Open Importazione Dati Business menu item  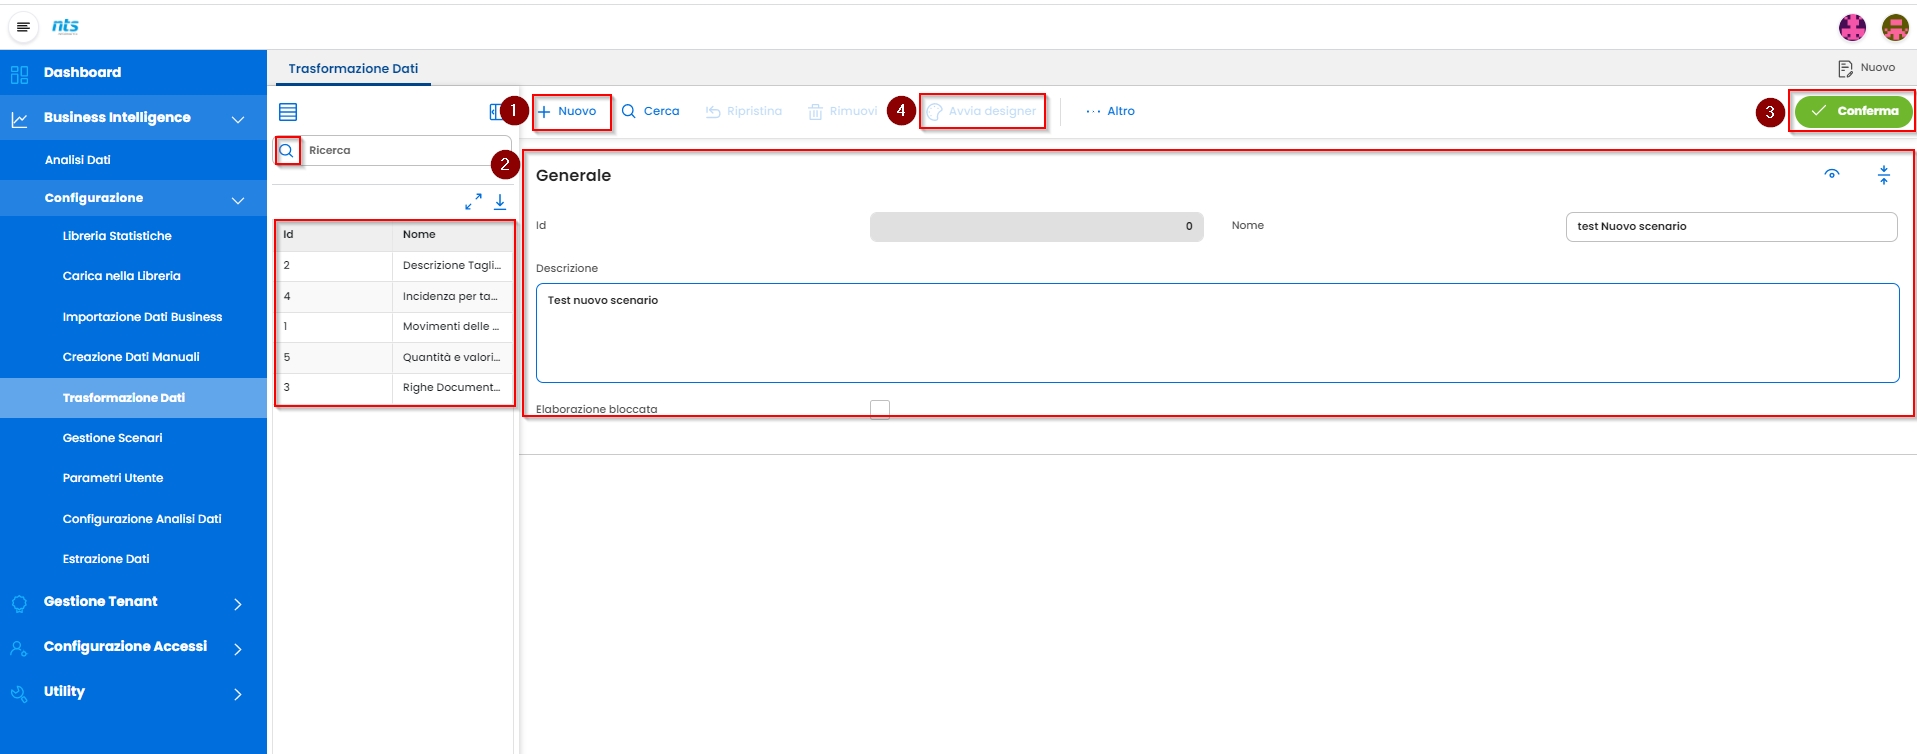[x=142, y=317]
